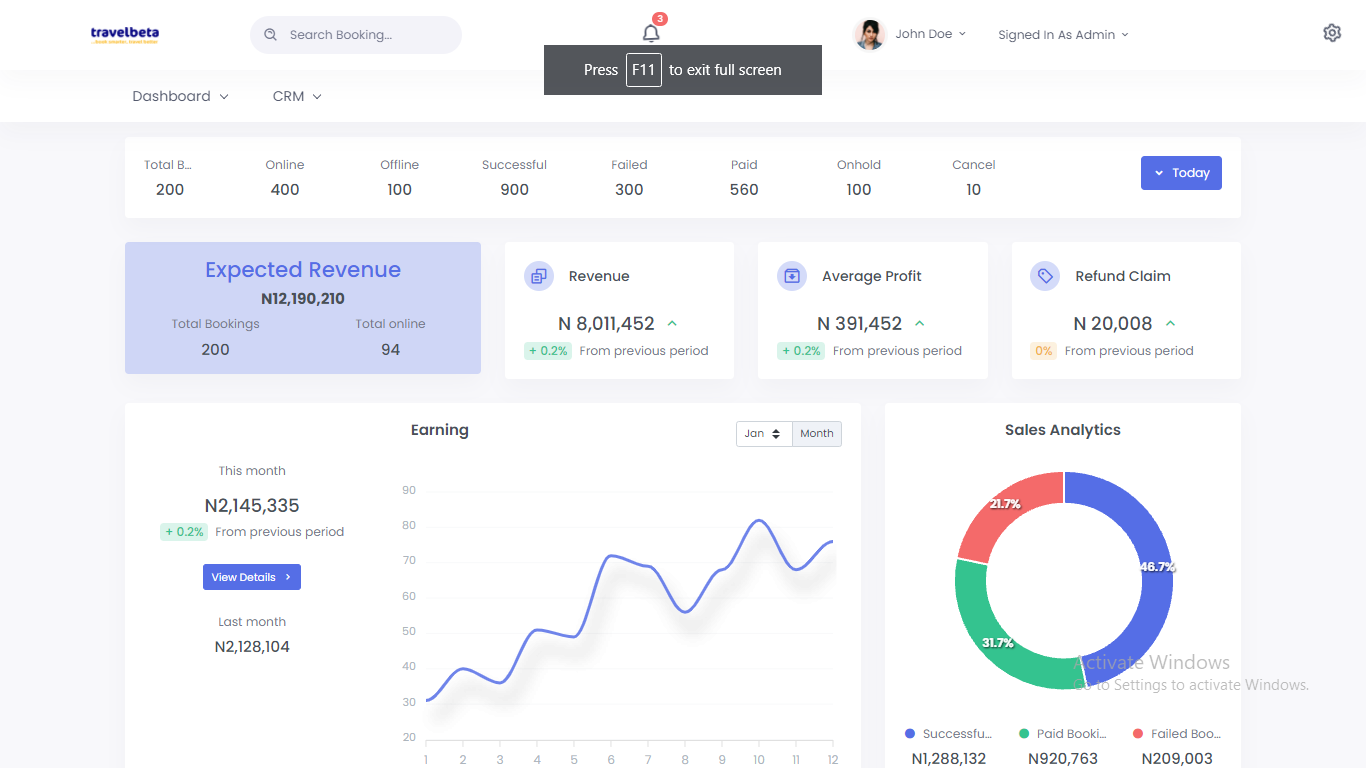Click the search magnifier icon

pyautogui.click(x=270, y=35)
